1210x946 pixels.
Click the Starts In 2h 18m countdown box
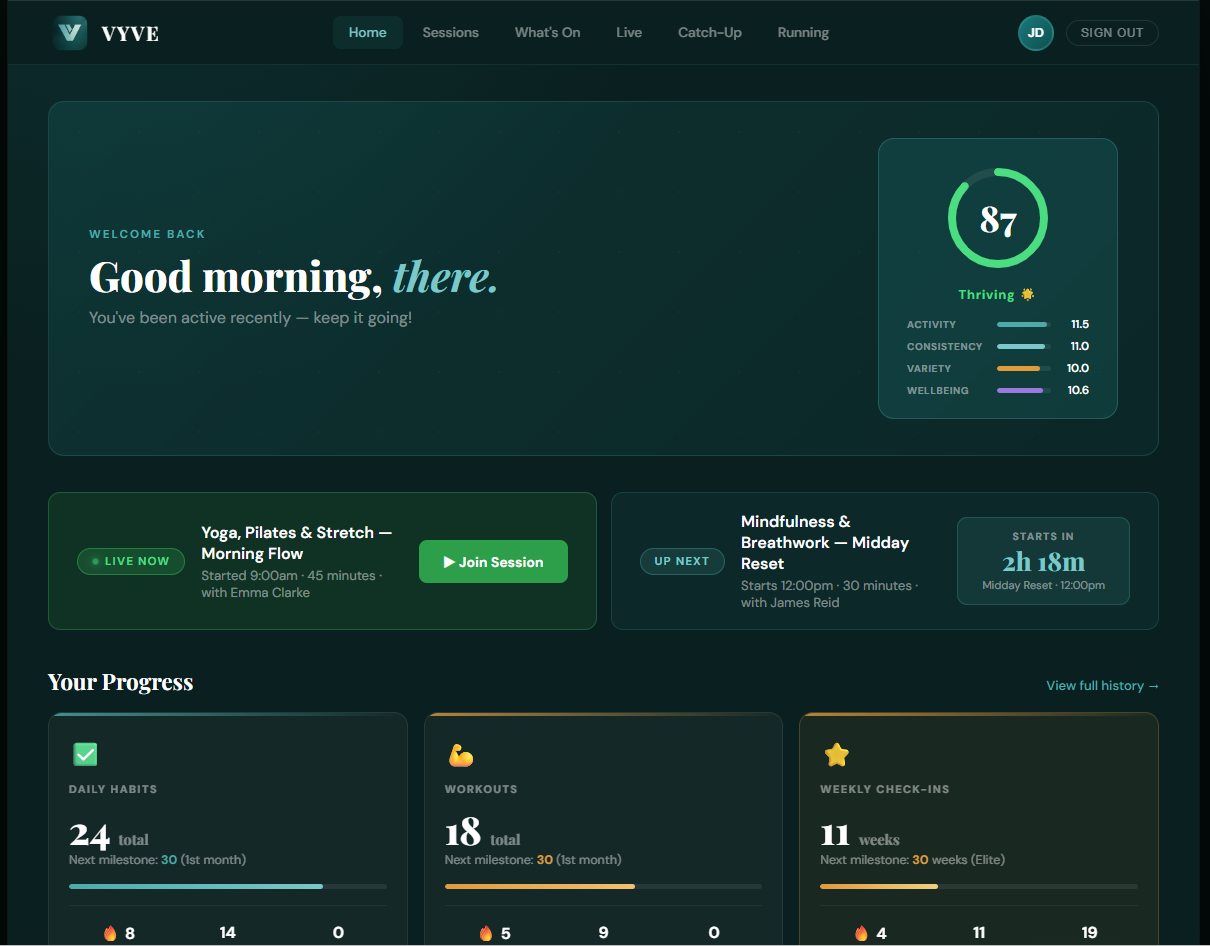tap(1043, 561)
